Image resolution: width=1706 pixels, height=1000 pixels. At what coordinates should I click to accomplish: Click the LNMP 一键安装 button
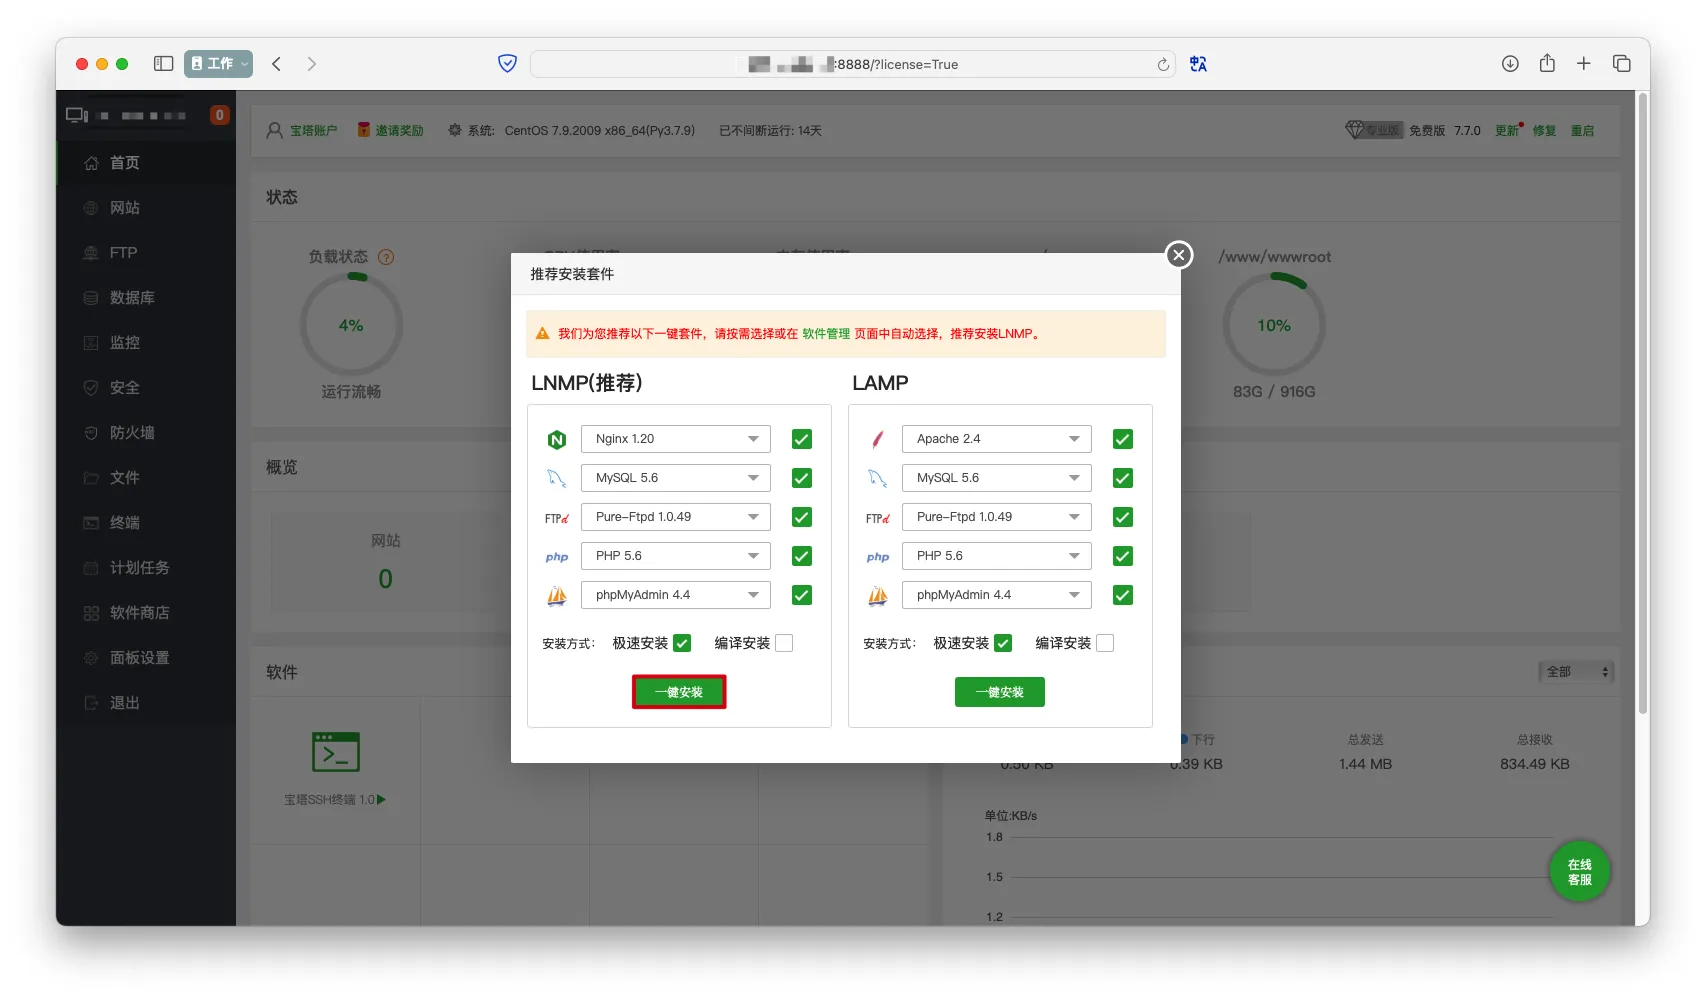pos(679,692)
